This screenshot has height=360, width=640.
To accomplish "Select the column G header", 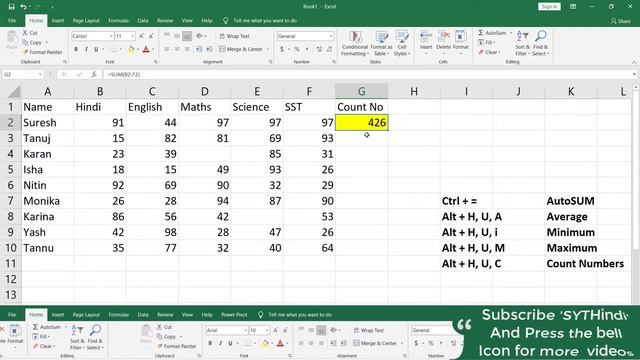I will coord(362,91).
